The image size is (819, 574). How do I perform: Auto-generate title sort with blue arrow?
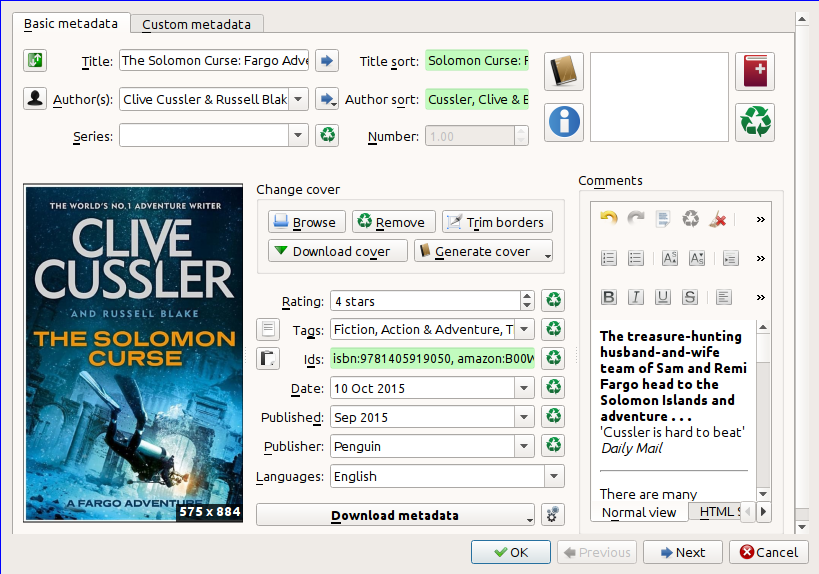click(x=327, y=61)
